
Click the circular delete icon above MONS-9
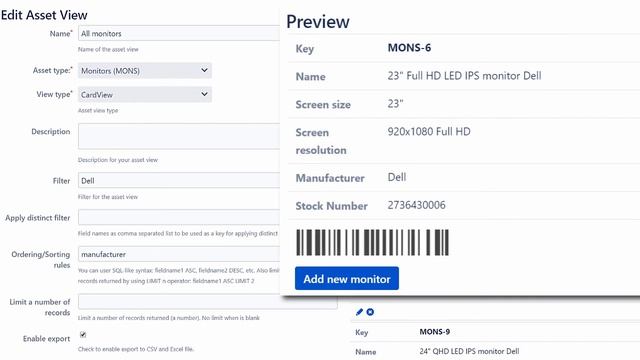pyautogui.click(x=370, y=312)
